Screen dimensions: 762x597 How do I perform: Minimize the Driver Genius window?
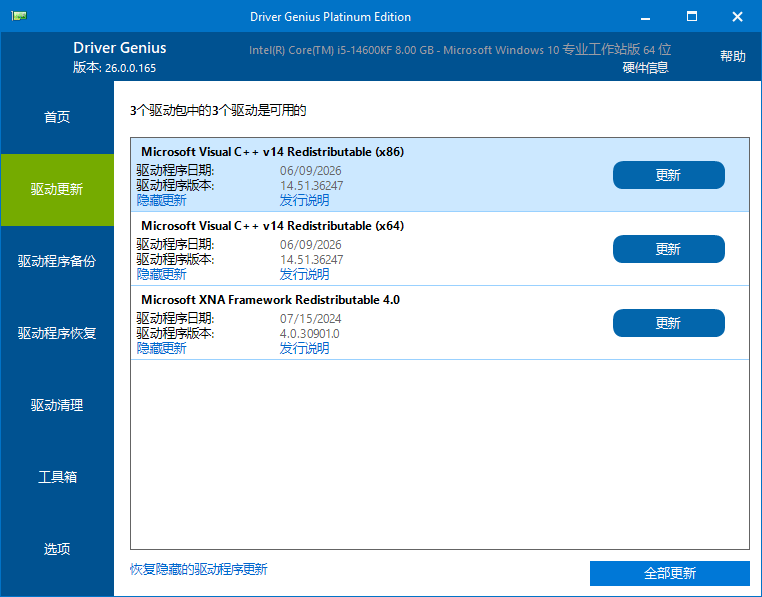(645, 17)
